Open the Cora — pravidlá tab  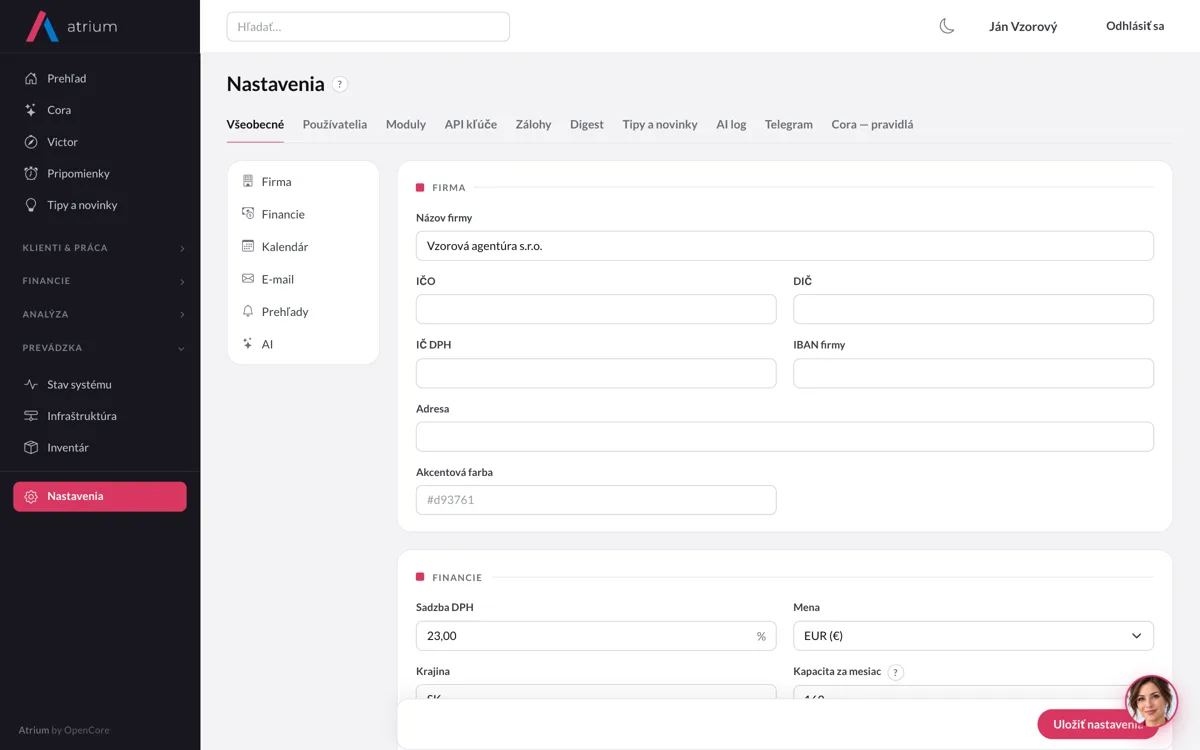tap(872, 124)
